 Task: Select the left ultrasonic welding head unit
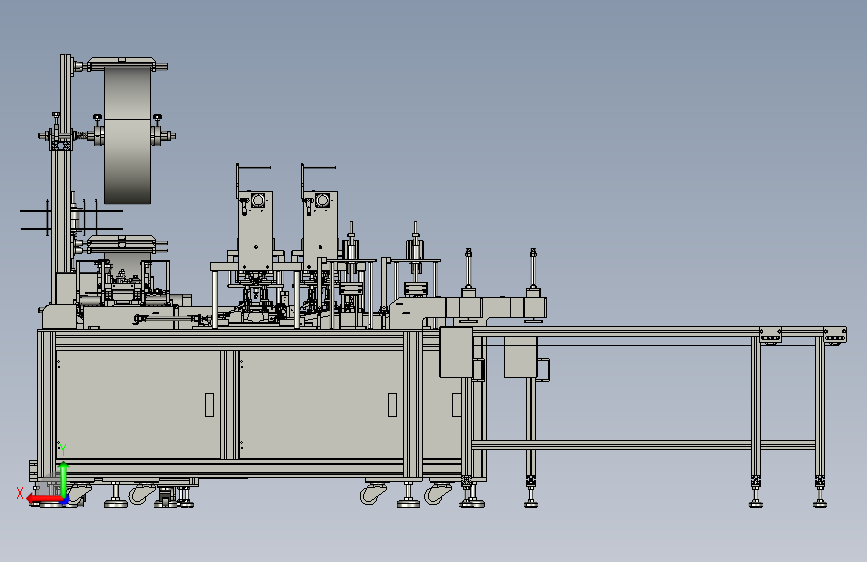(255, 230)
